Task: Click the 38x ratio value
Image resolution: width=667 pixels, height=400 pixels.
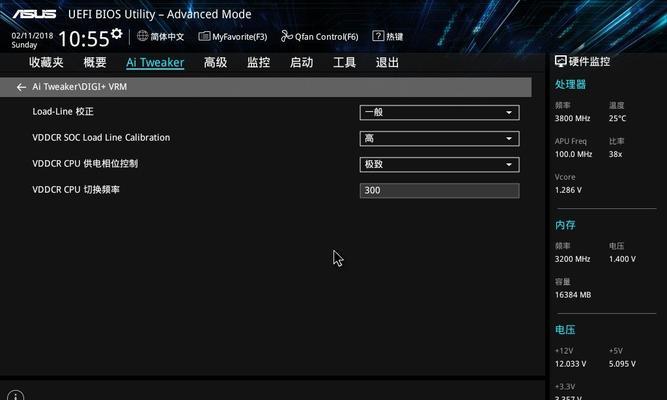Action: pos(616,154)
